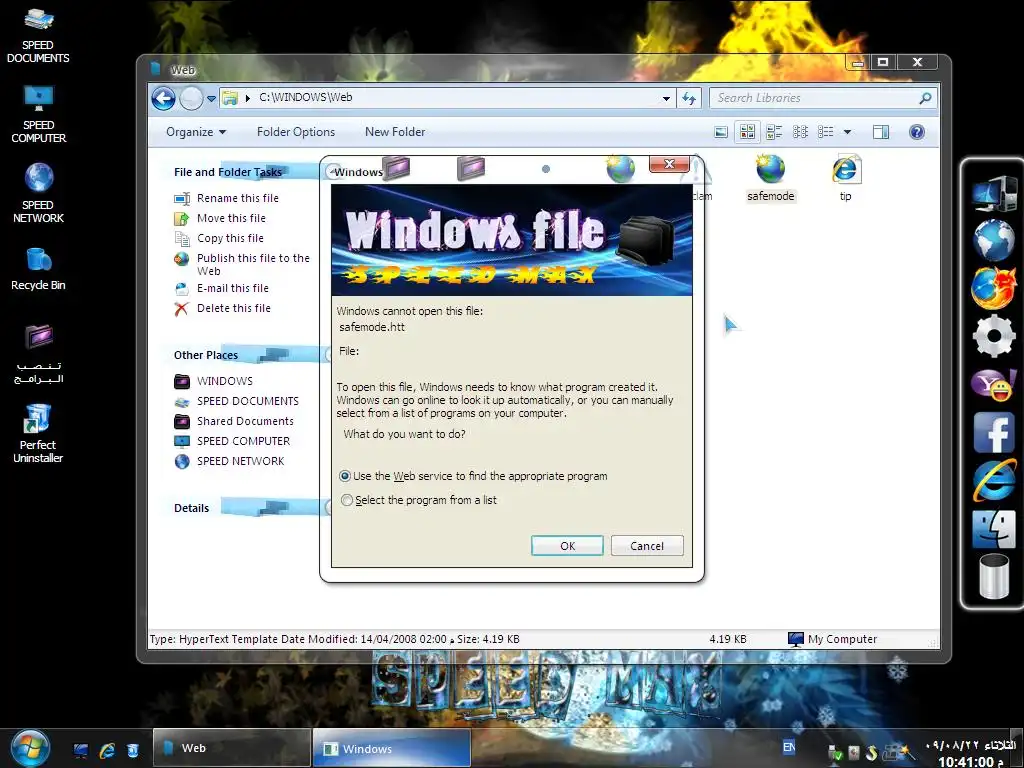This screenshot has width=1024, height=768.
Task: Switch to thumbnails view icon
Action: click(x=747, y=132)
